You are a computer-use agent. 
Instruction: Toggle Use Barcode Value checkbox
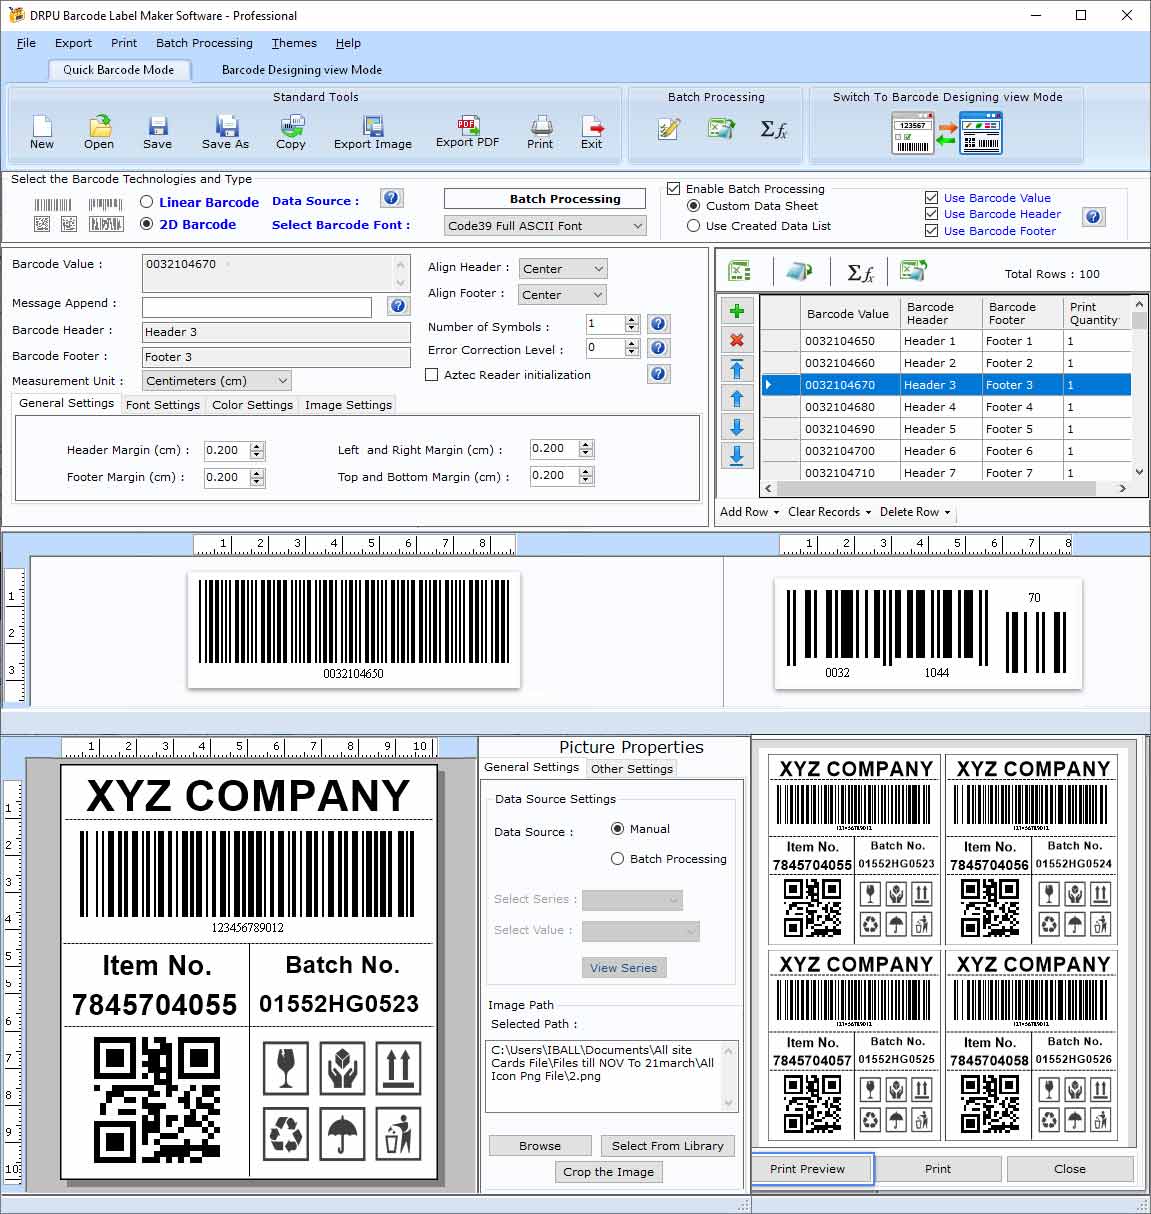932,198
